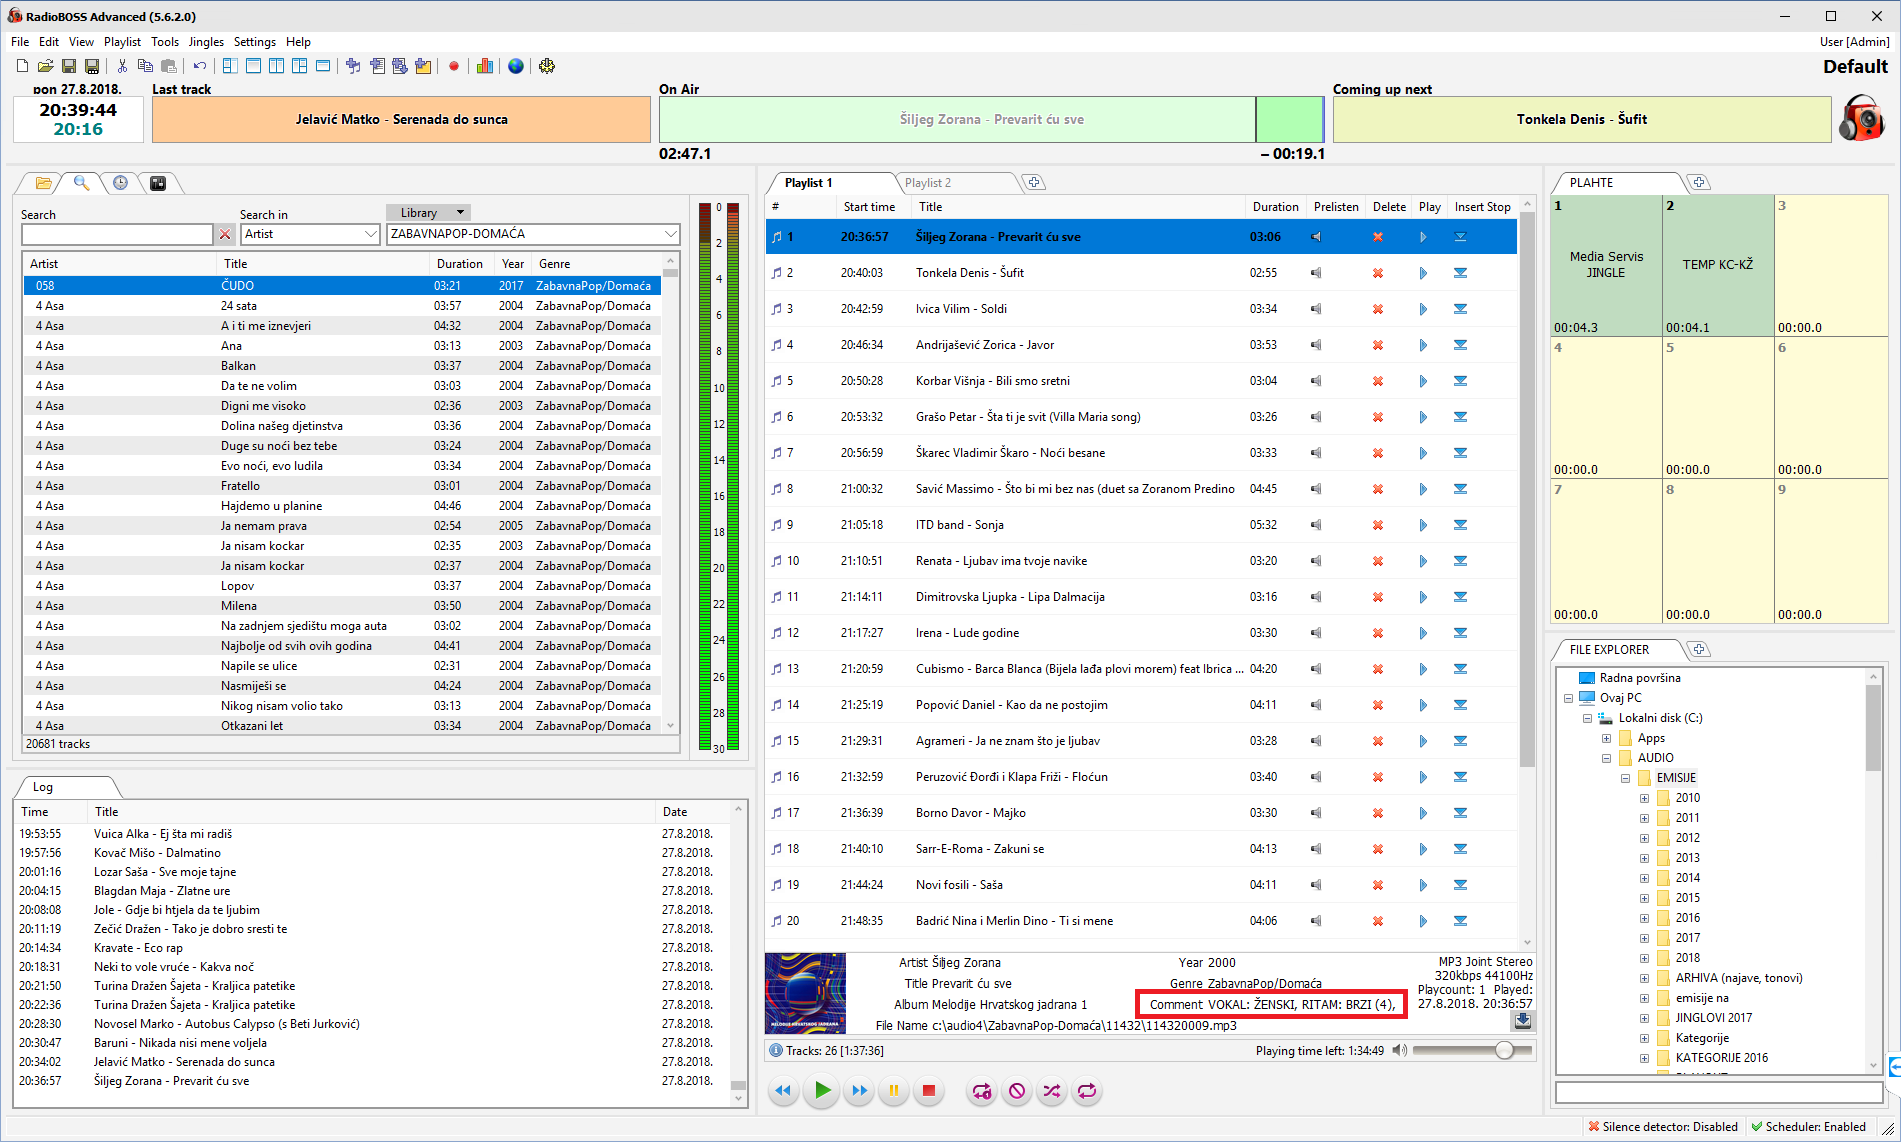This screenshot has height=1142, width=1901.
Task: Start recording with the red dot icon
Action: point(454,66)
